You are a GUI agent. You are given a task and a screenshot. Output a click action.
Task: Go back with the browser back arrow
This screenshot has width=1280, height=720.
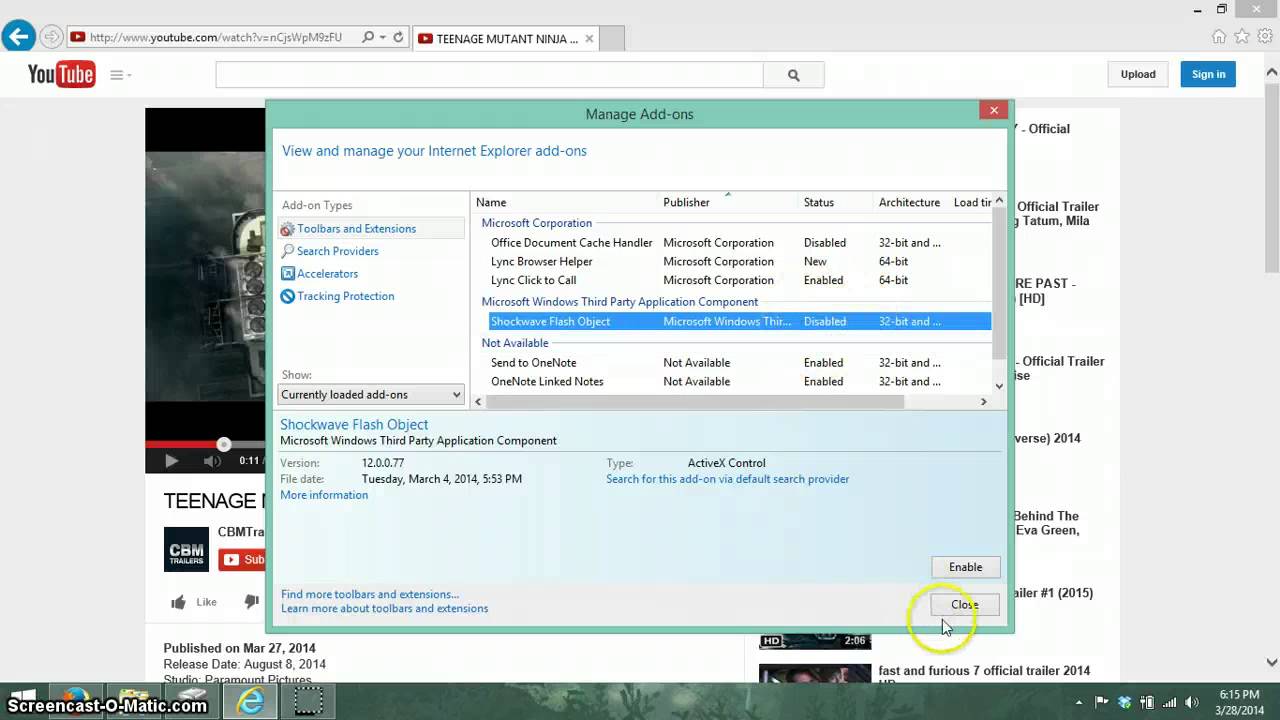[x=18, y=38]
